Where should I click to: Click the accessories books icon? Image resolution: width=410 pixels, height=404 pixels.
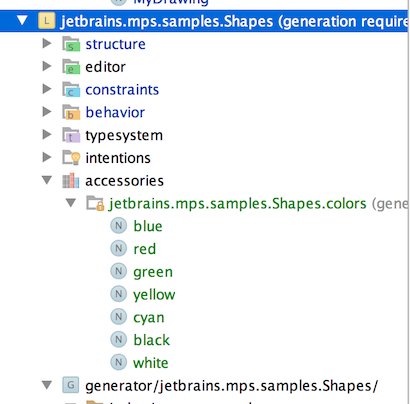(x=71, y=181)
